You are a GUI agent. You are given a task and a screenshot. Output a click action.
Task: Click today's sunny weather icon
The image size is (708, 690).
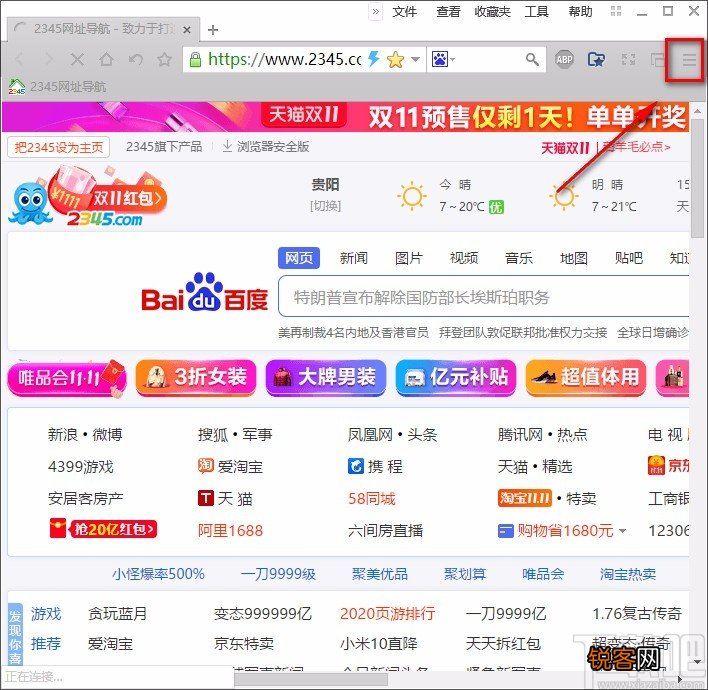412,196
